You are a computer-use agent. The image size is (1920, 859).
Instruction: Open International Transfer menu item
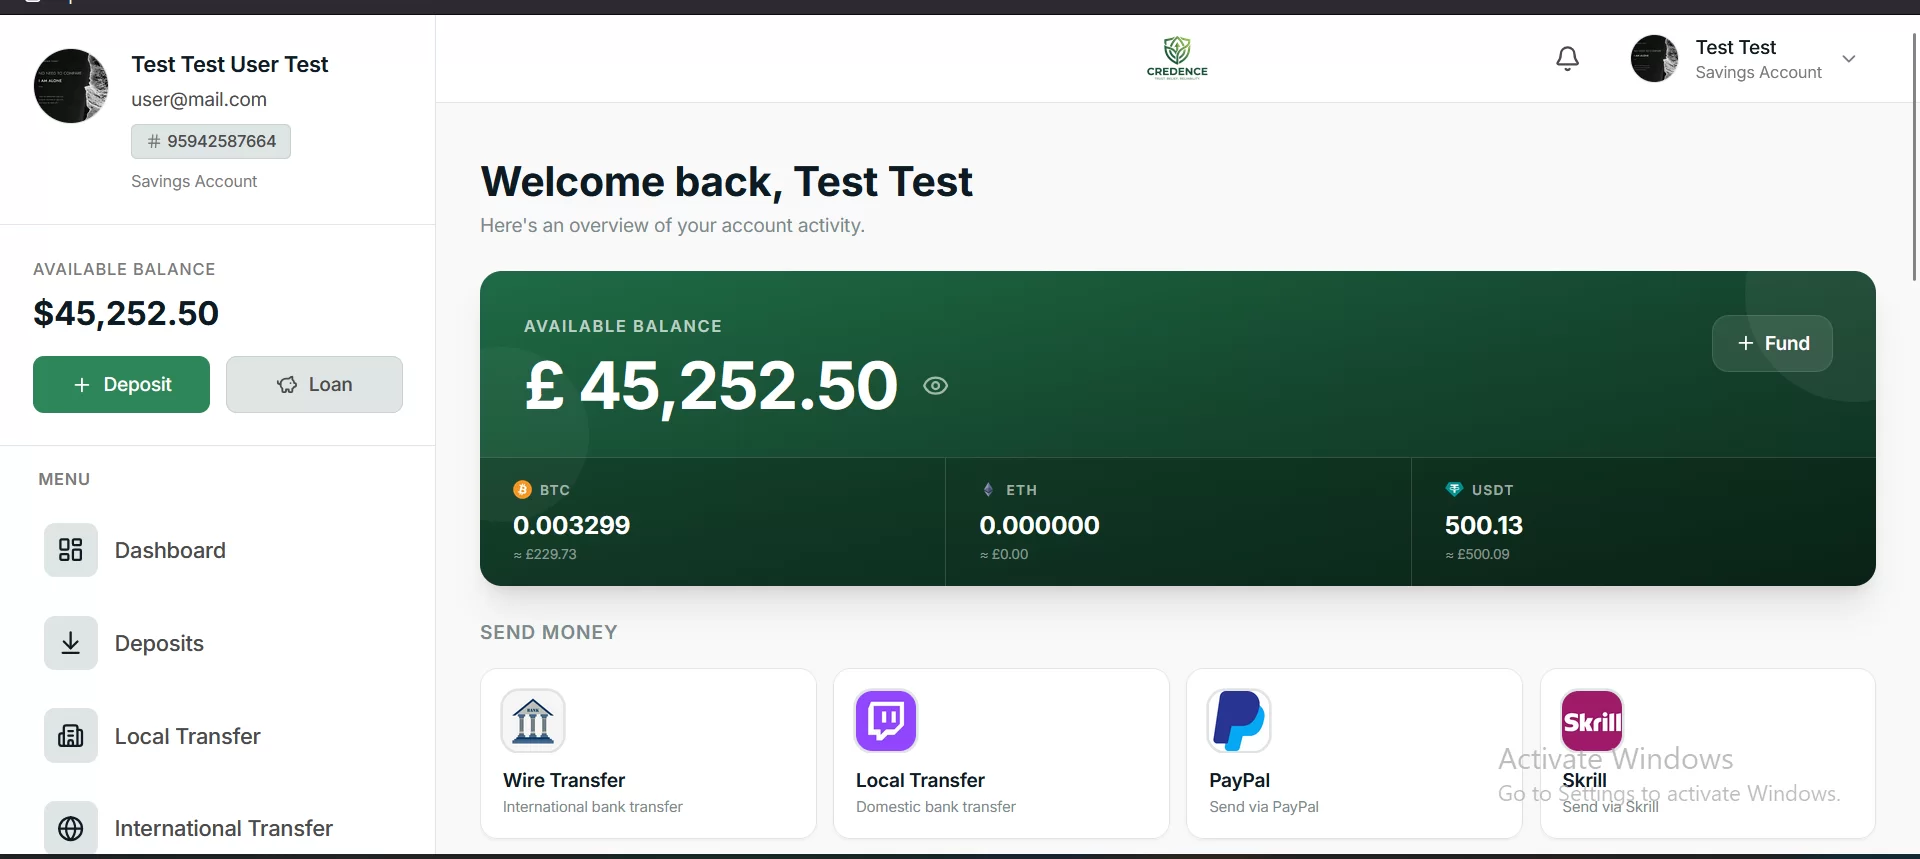point(217,828)
